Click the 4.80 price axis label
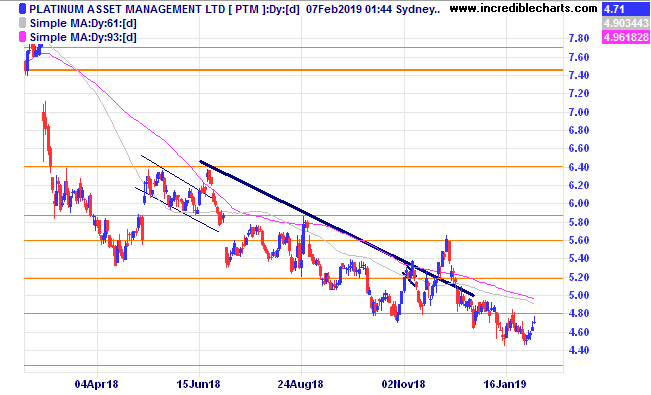651x395 pixels. (579, 314)
